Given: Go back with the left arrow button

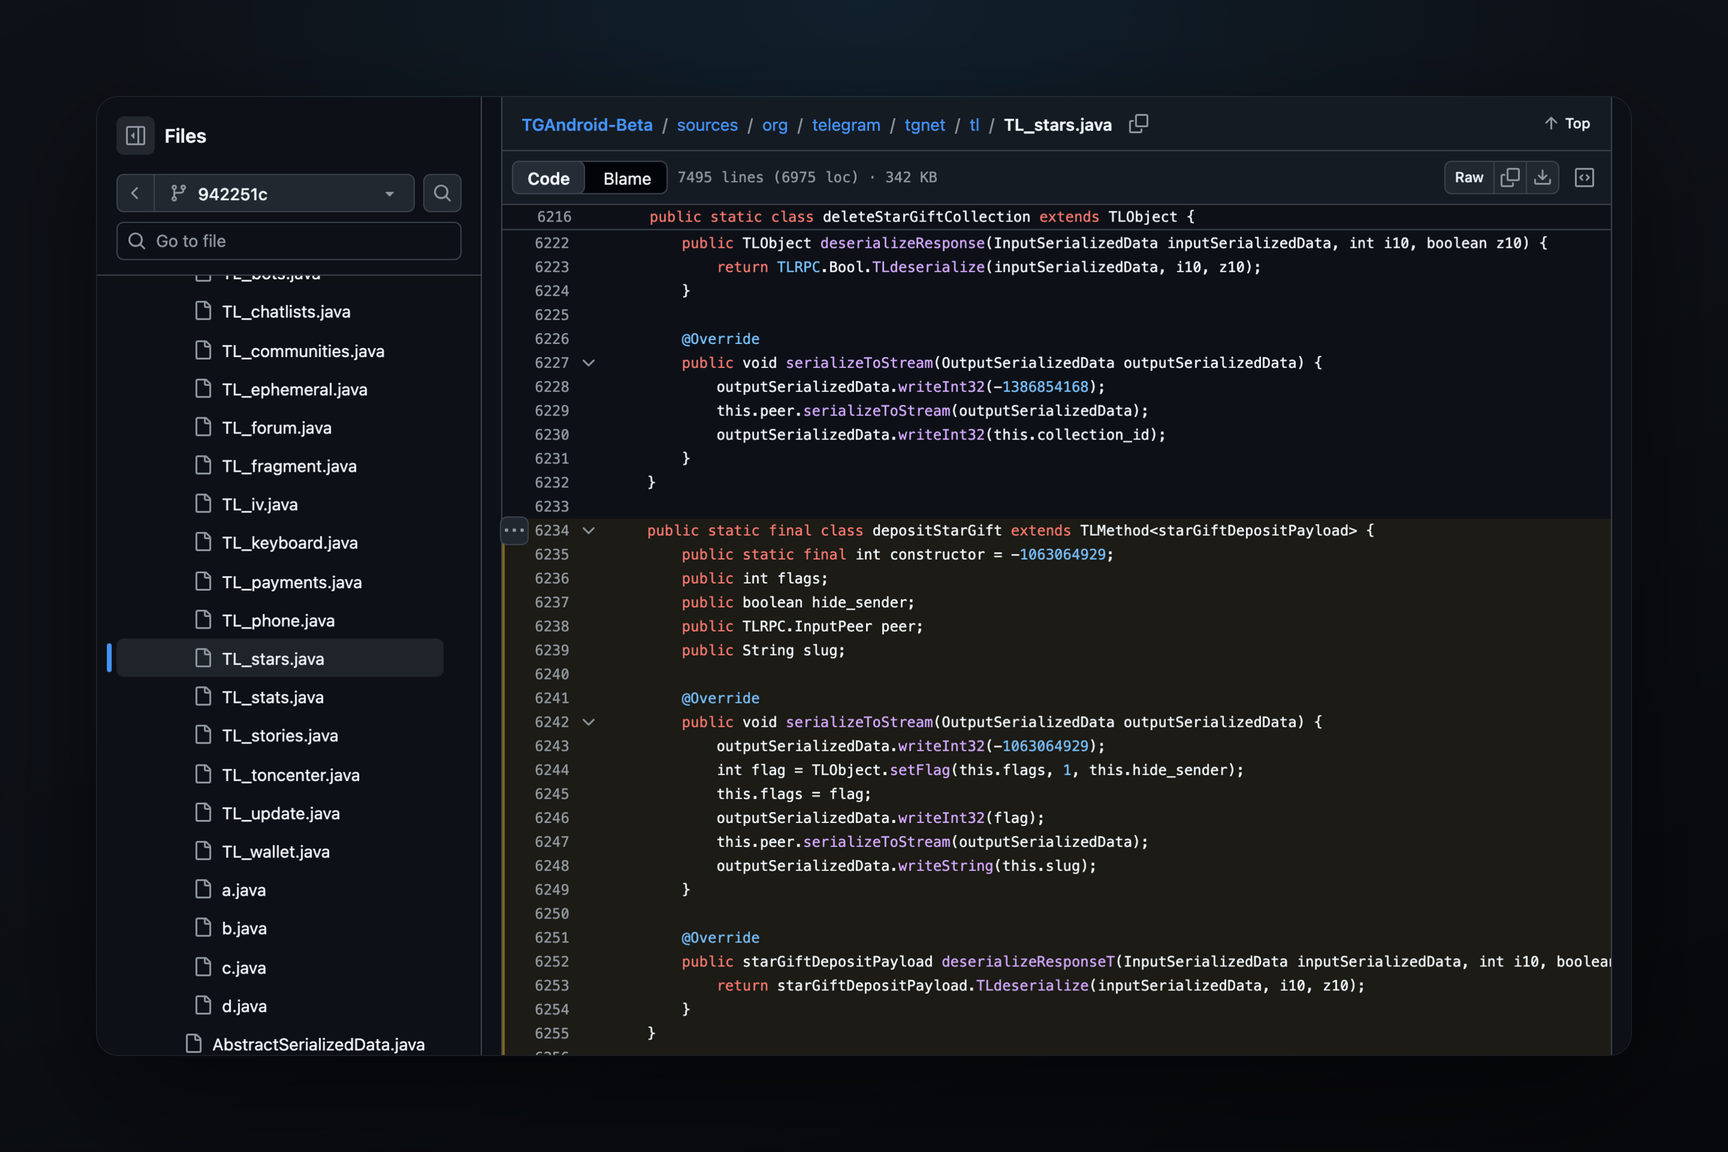Looking at the screenshot, I should tap(135, 193).
